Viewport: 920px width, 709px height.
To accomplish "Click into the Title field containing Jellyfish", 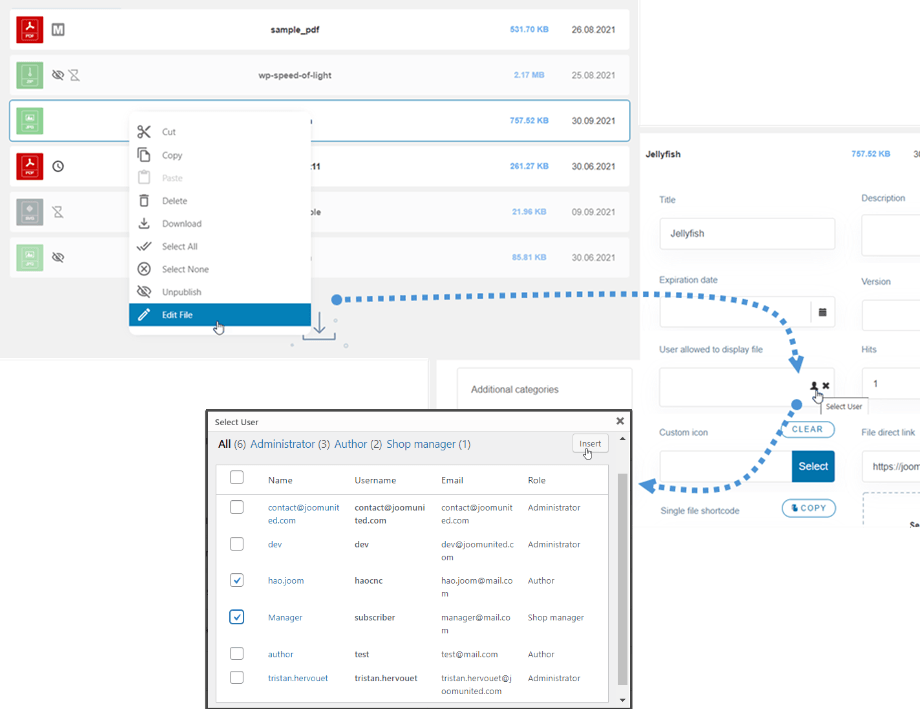I will (746, 234).
